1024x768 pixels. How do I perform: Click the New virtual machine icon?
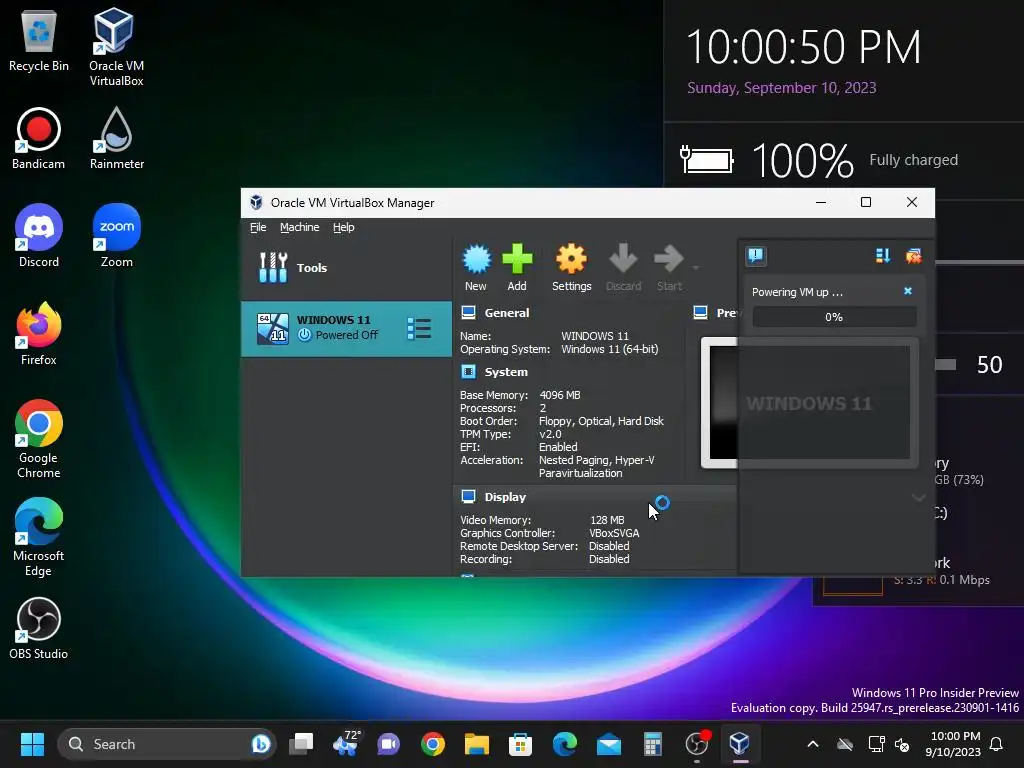476,259
